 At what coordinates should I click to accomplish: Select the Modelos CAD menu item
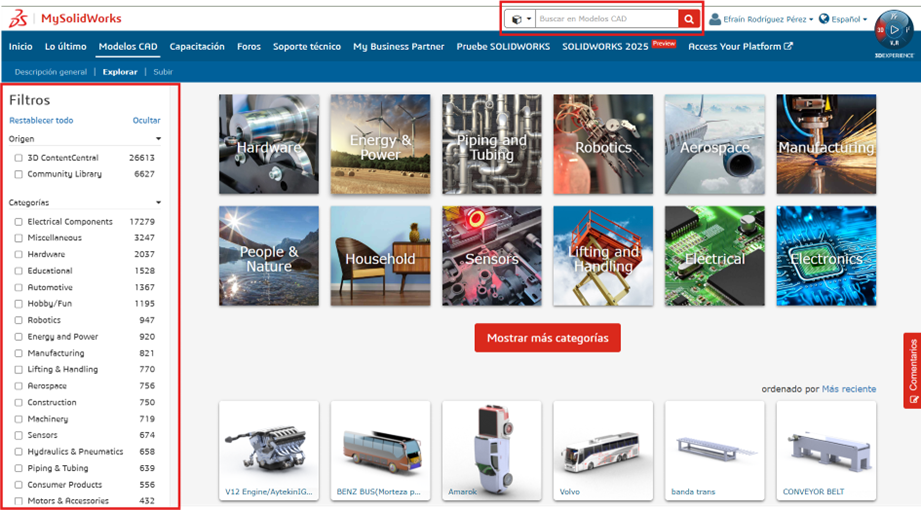(x=128, y=46)
